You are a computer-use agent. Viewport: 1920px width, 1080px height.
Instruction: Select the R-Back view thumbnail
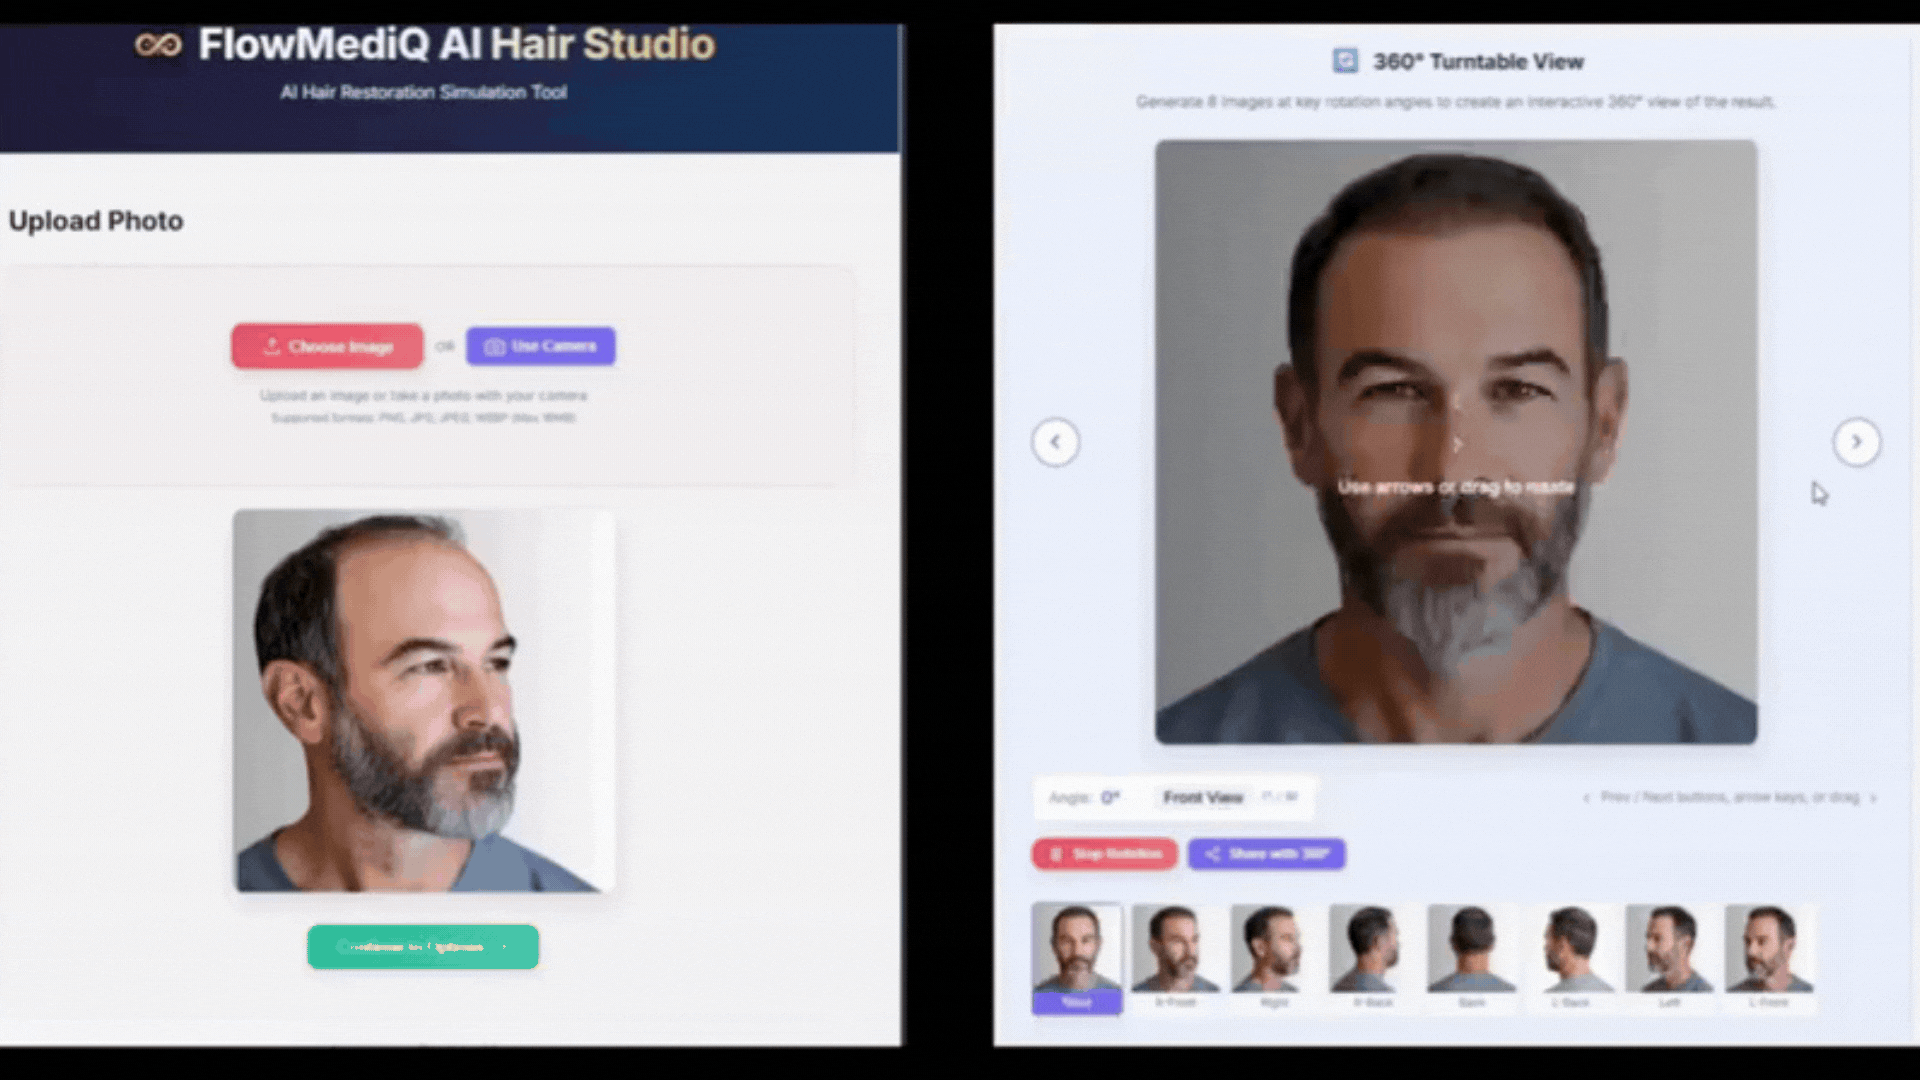[1372, 958]
